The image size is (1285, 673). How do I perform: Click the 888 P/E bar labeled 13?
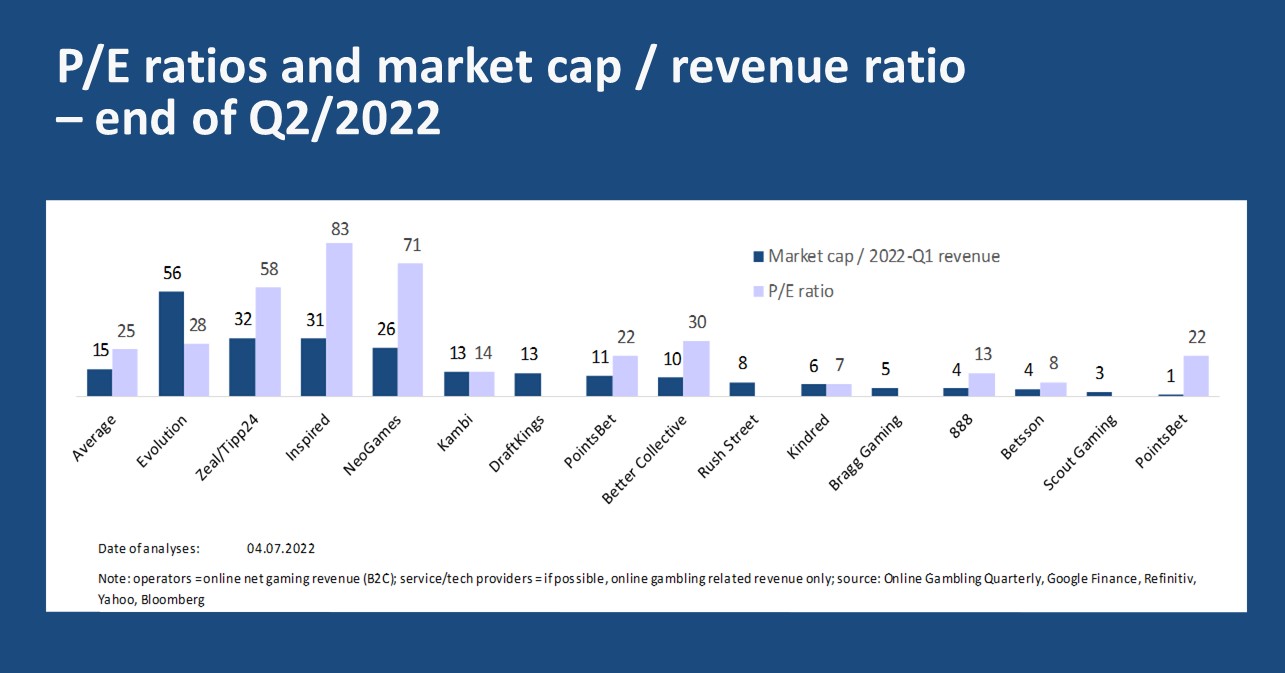click(982, 385)
